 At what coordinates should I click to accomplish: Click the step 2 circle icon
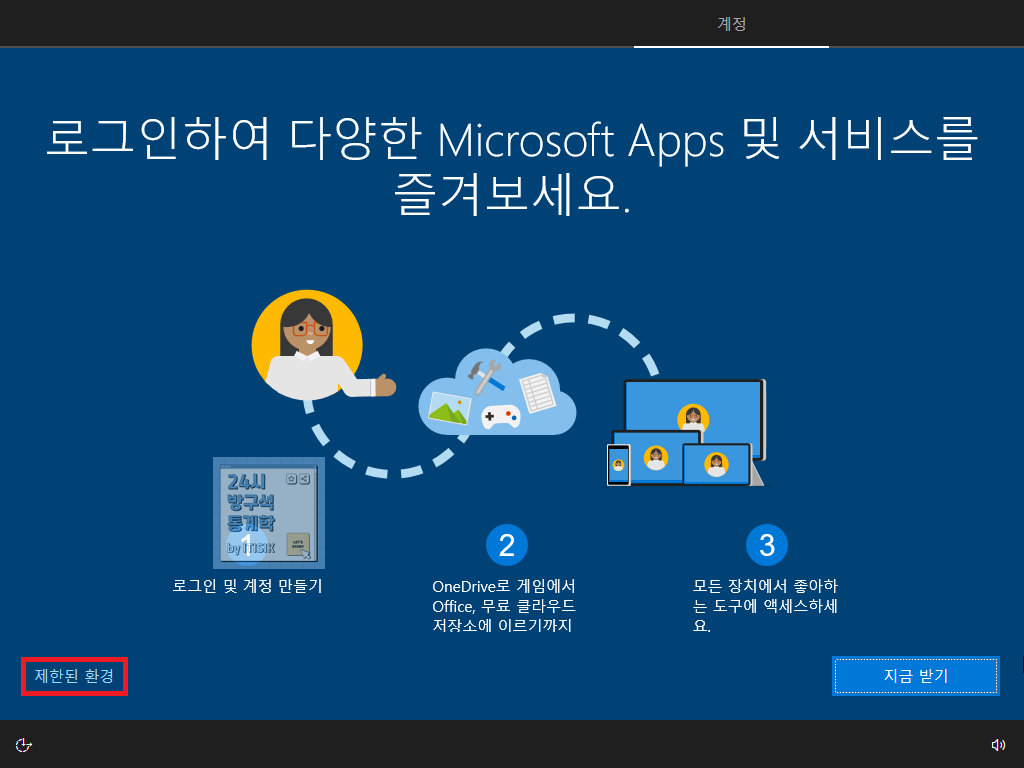[x=507, y=545]
